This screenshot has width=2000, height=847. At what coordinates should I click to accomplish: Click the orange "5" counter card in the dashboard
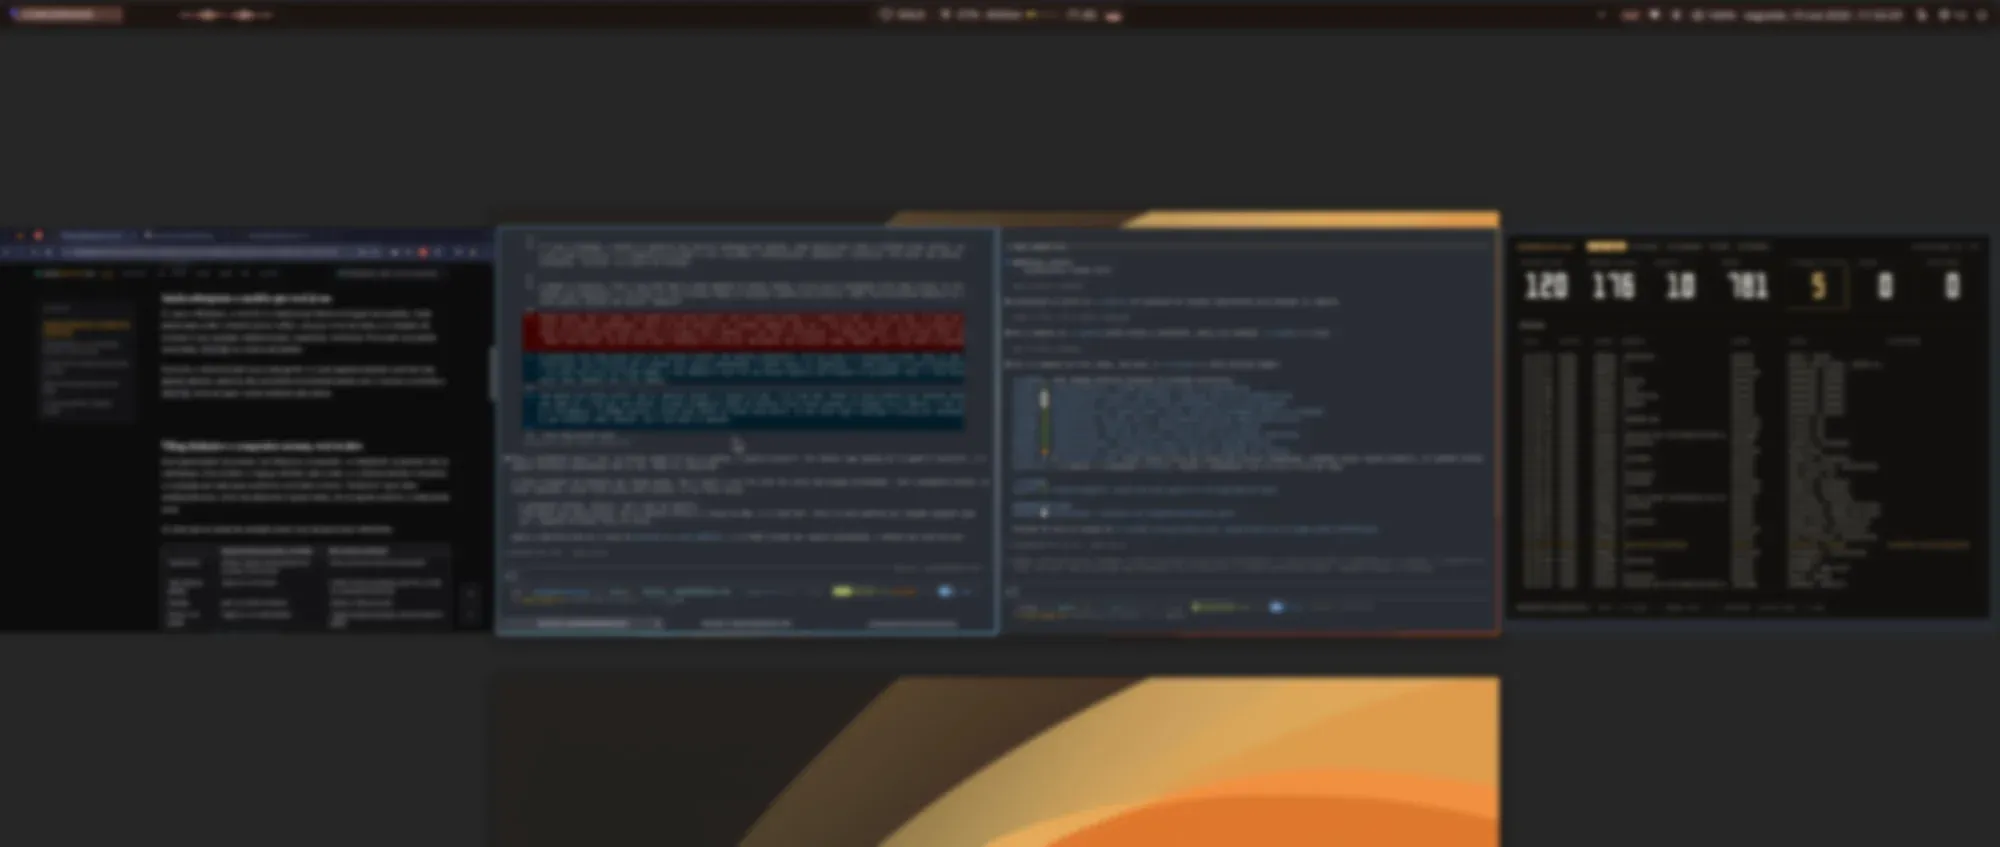1817,285
